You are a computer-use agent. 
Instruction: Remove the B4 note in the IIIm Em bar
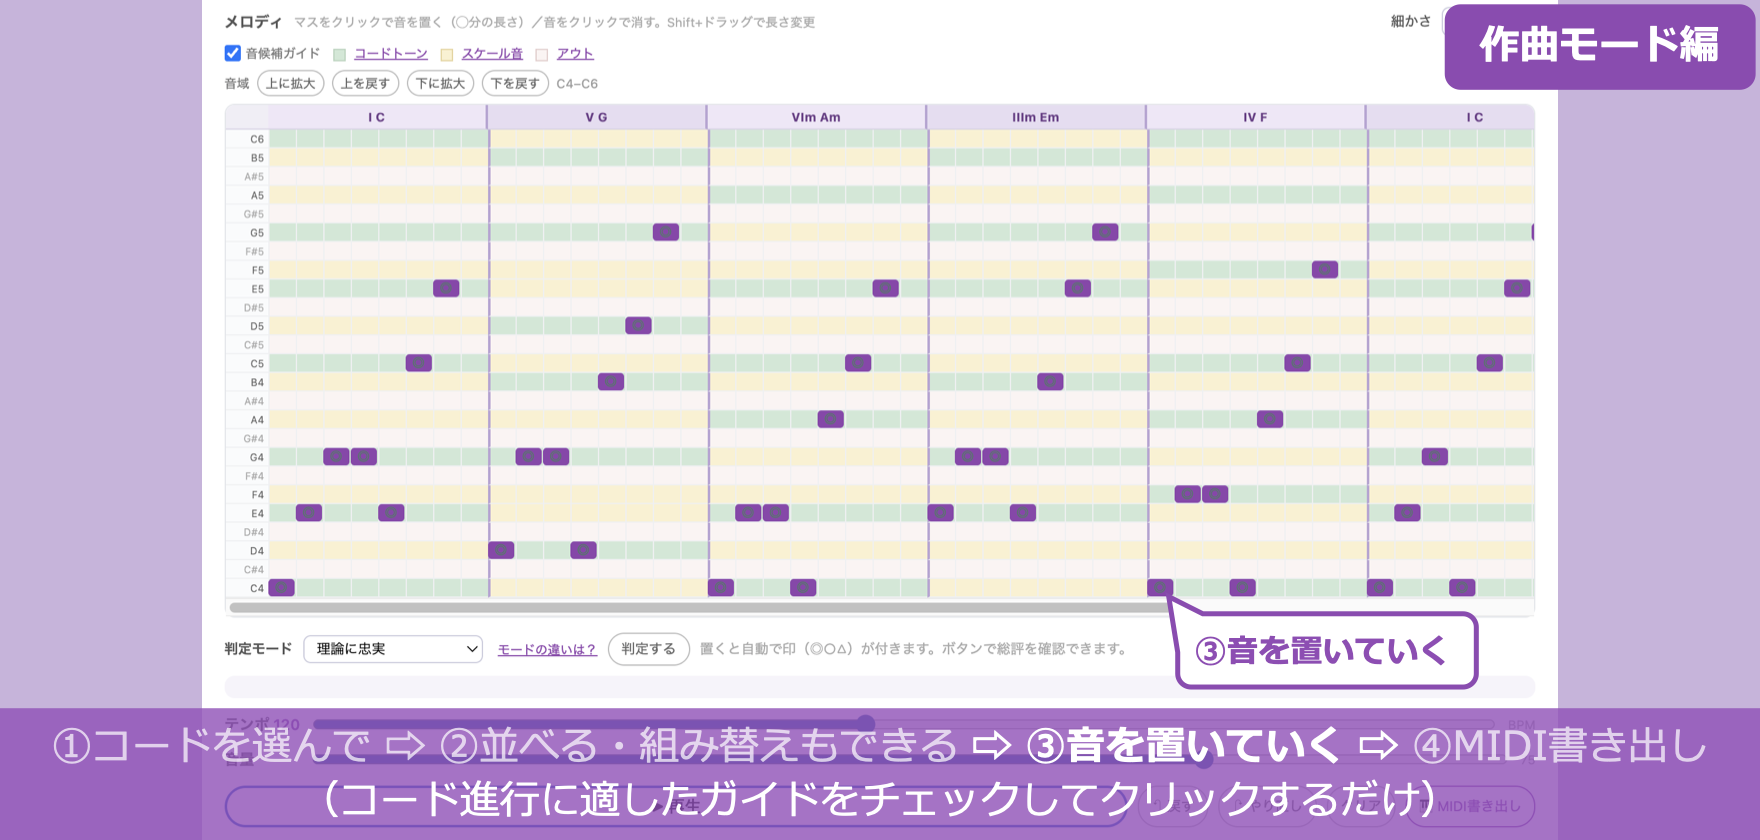1050,382
